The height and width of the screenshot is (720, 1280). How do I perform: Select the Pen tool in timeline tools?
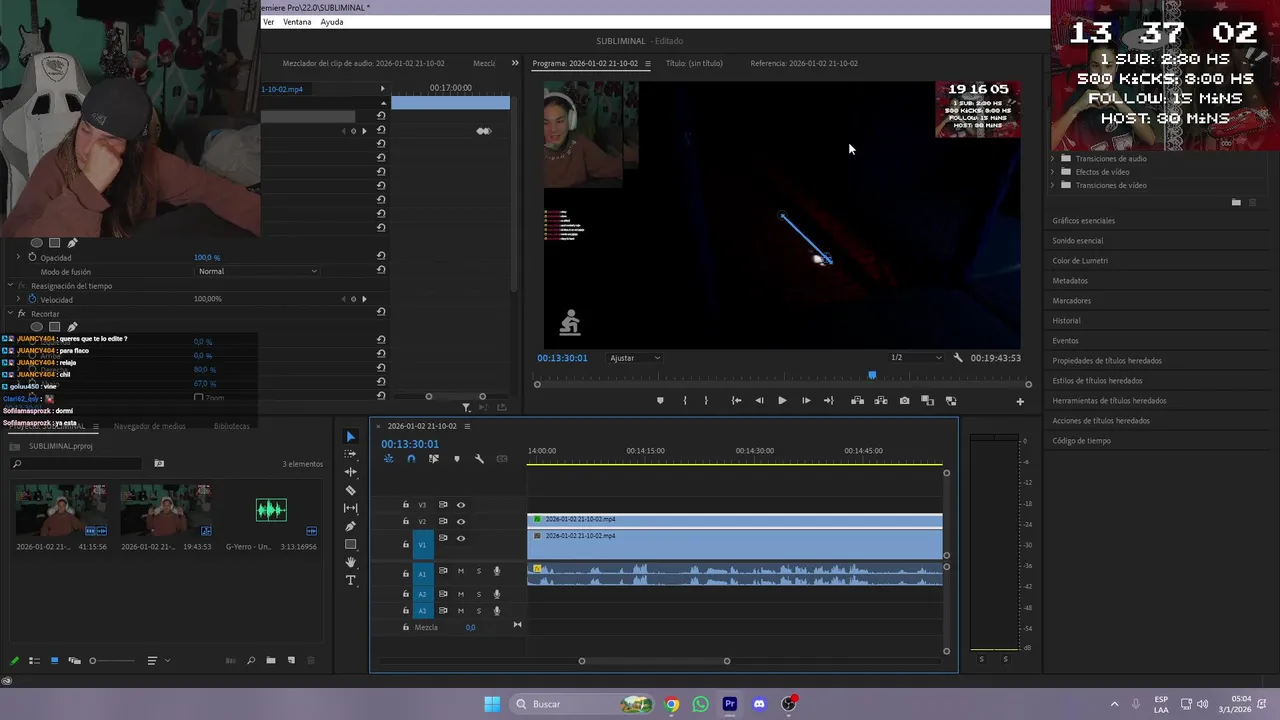[x=351, y=526]
